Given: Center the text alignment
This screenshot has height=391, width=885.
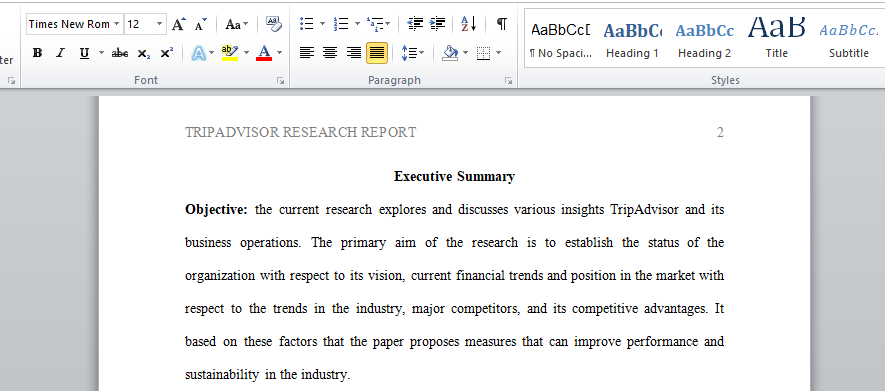Looking at the screenshot, I should 330,53.
